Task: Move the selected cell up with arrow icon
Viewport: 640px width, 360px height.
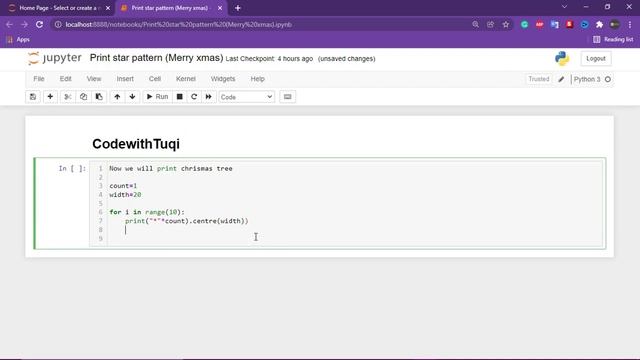Action: [x=117, y=97]
